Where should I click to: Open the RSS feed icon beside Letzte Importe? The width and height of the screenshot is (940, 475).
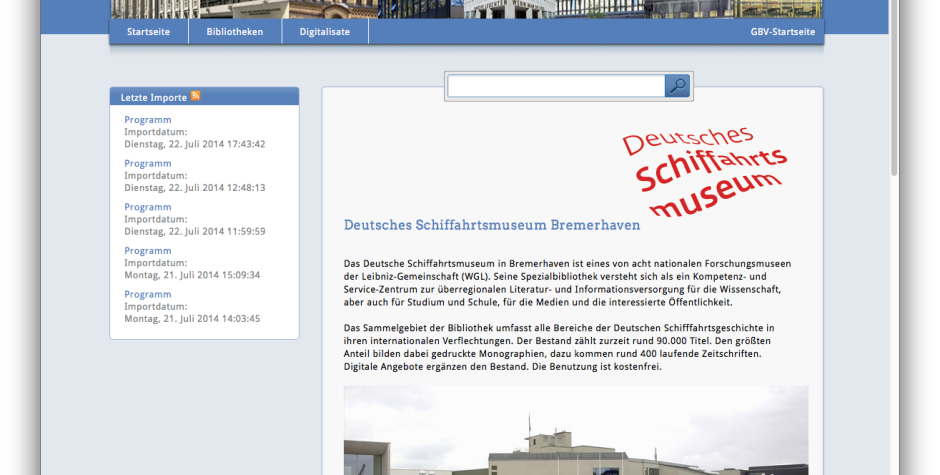195,96
